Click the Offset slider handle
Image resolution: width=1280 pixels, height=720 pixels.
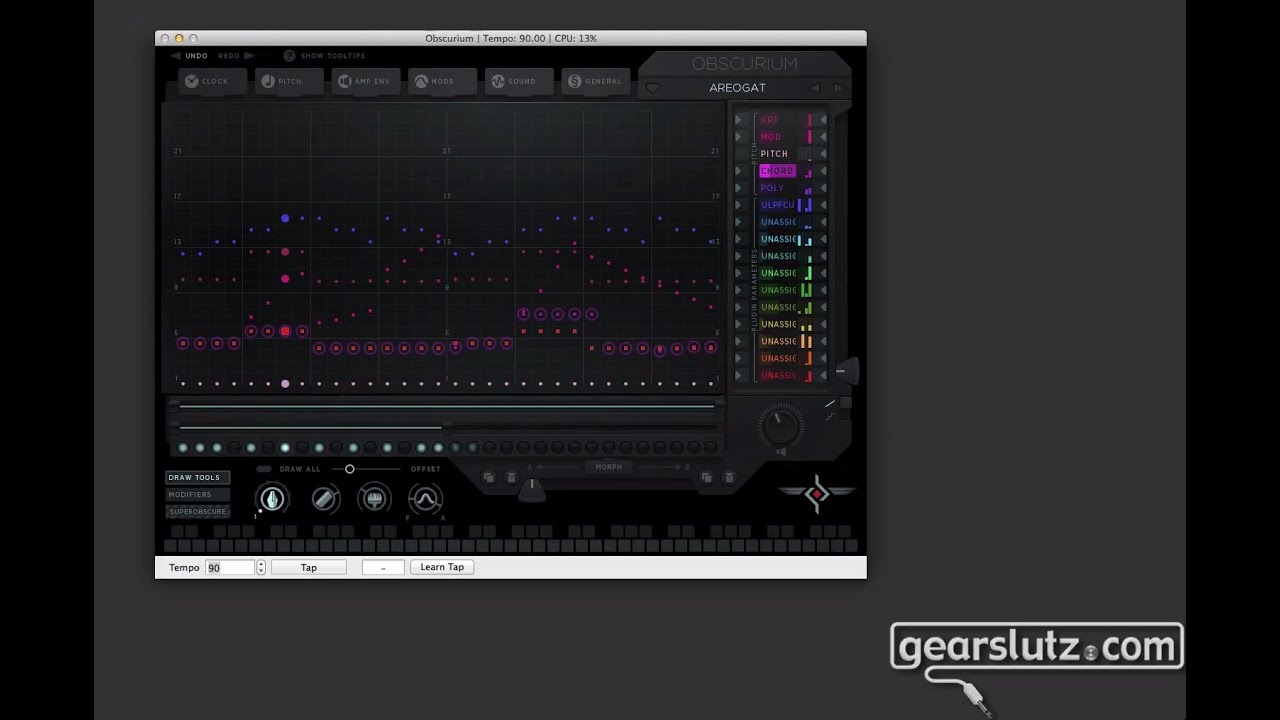[x=349, y=469]
